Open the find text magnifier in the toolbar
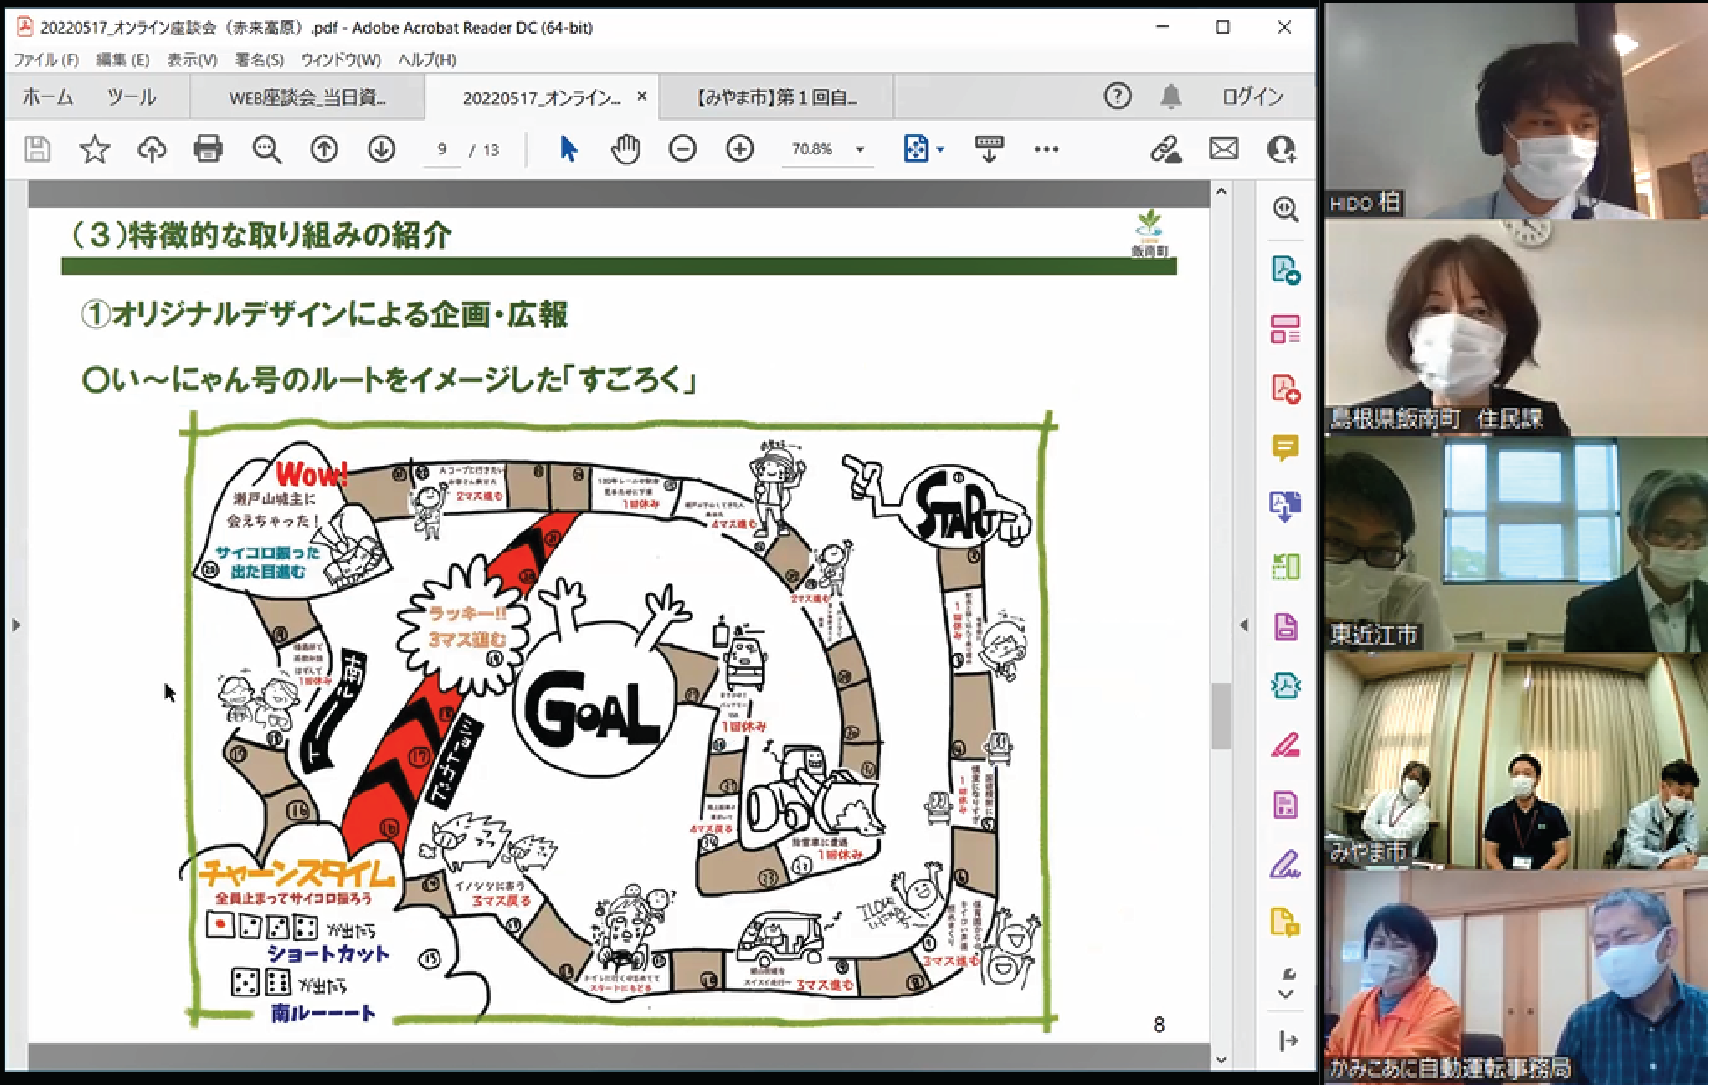Viewport: 1709px width, 1086px height. click(266, 150)
